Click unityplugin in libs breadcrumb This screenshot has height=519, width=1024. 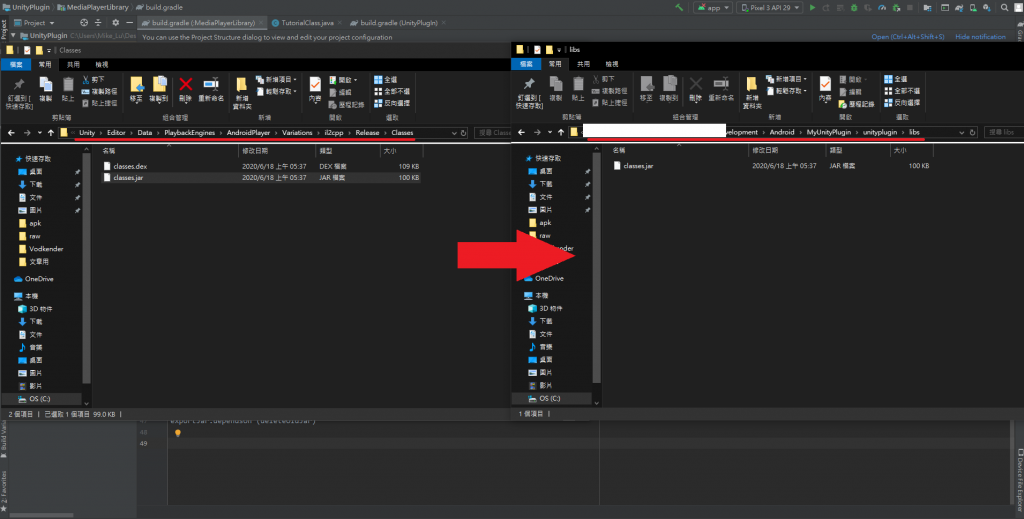pyautogui.click(x=880, y=132)
